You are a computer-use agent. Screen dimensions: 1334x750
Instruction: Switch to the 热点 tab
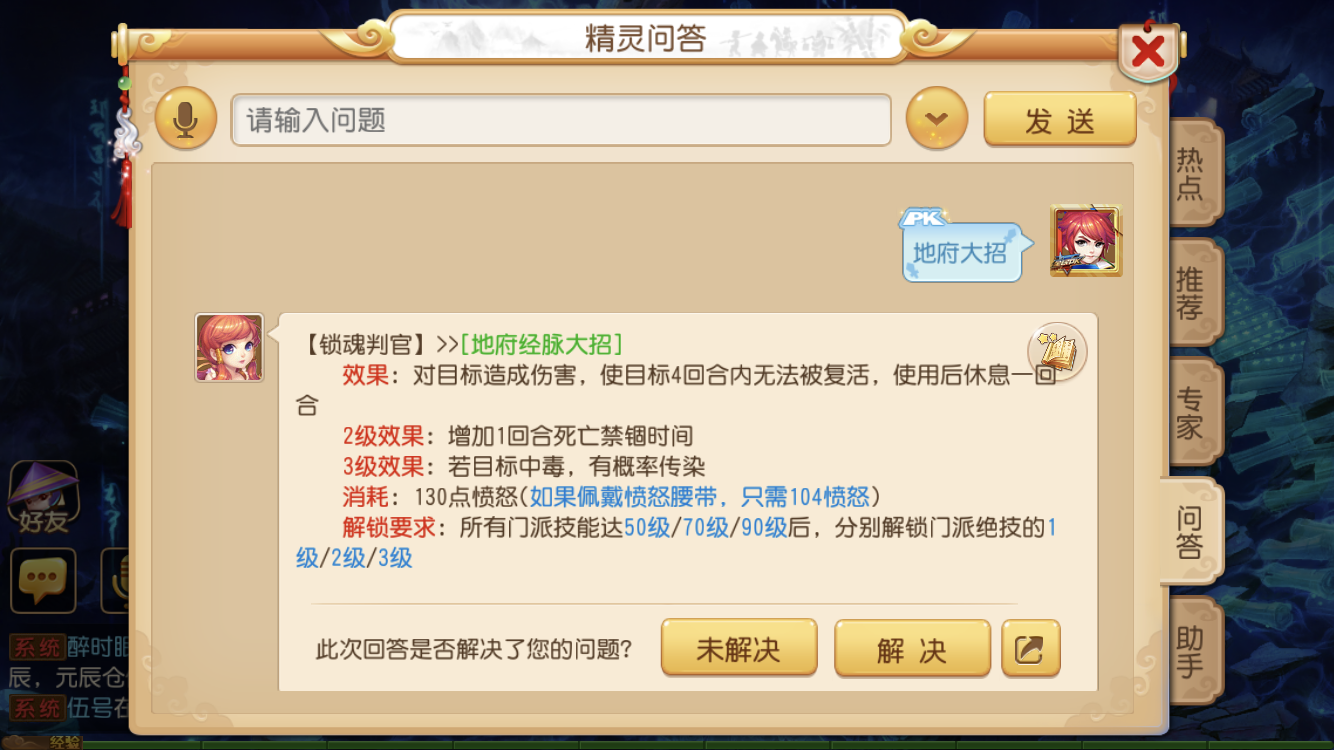coord(1191,173)
